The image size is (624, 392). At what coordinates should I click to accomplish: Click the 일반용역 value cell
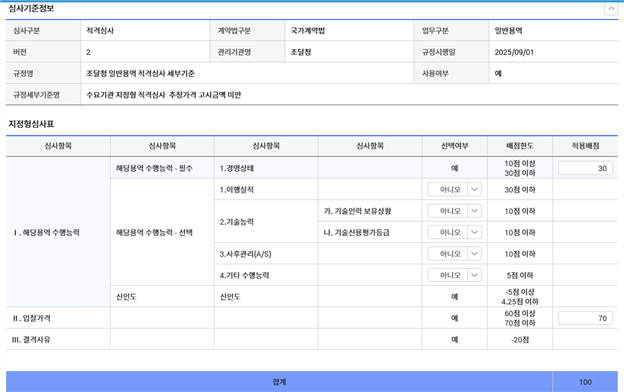pos(553,31)
